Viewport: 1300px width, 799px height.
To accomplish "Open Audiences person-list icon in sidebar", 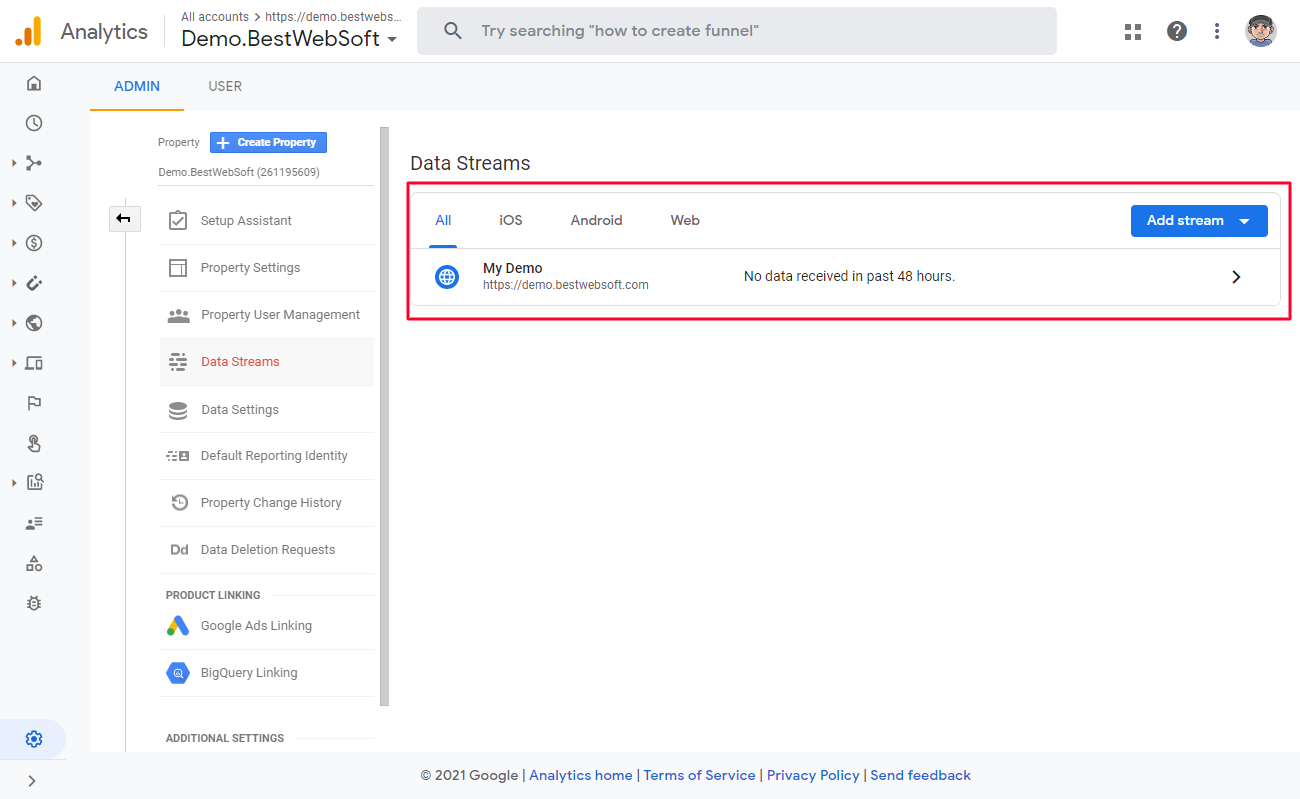I will pos(34,523).
